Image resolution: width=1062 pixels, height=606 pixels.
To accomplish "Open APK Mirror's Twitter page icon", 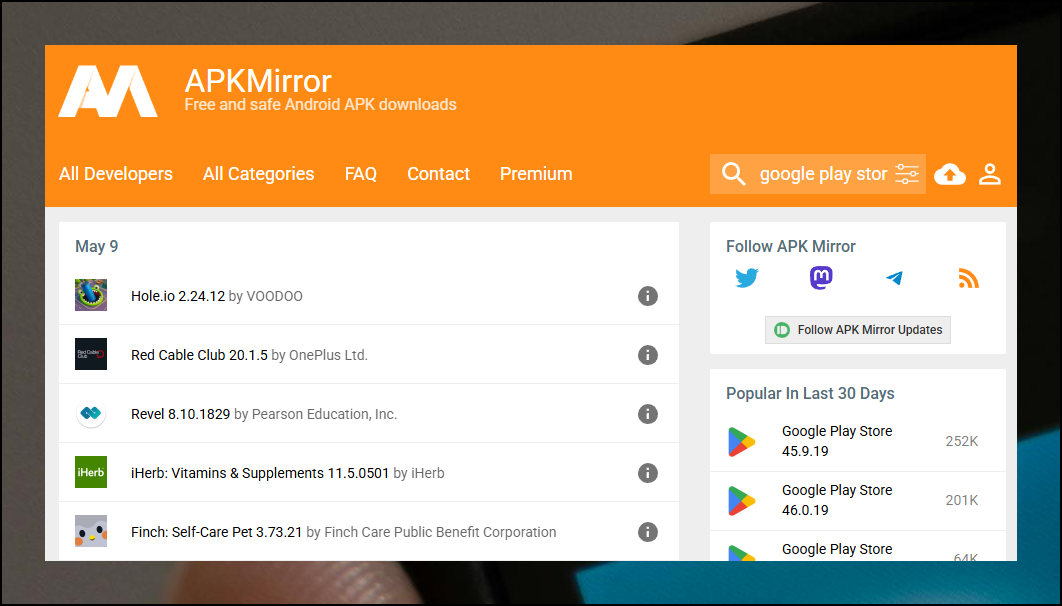I will 746,278.
